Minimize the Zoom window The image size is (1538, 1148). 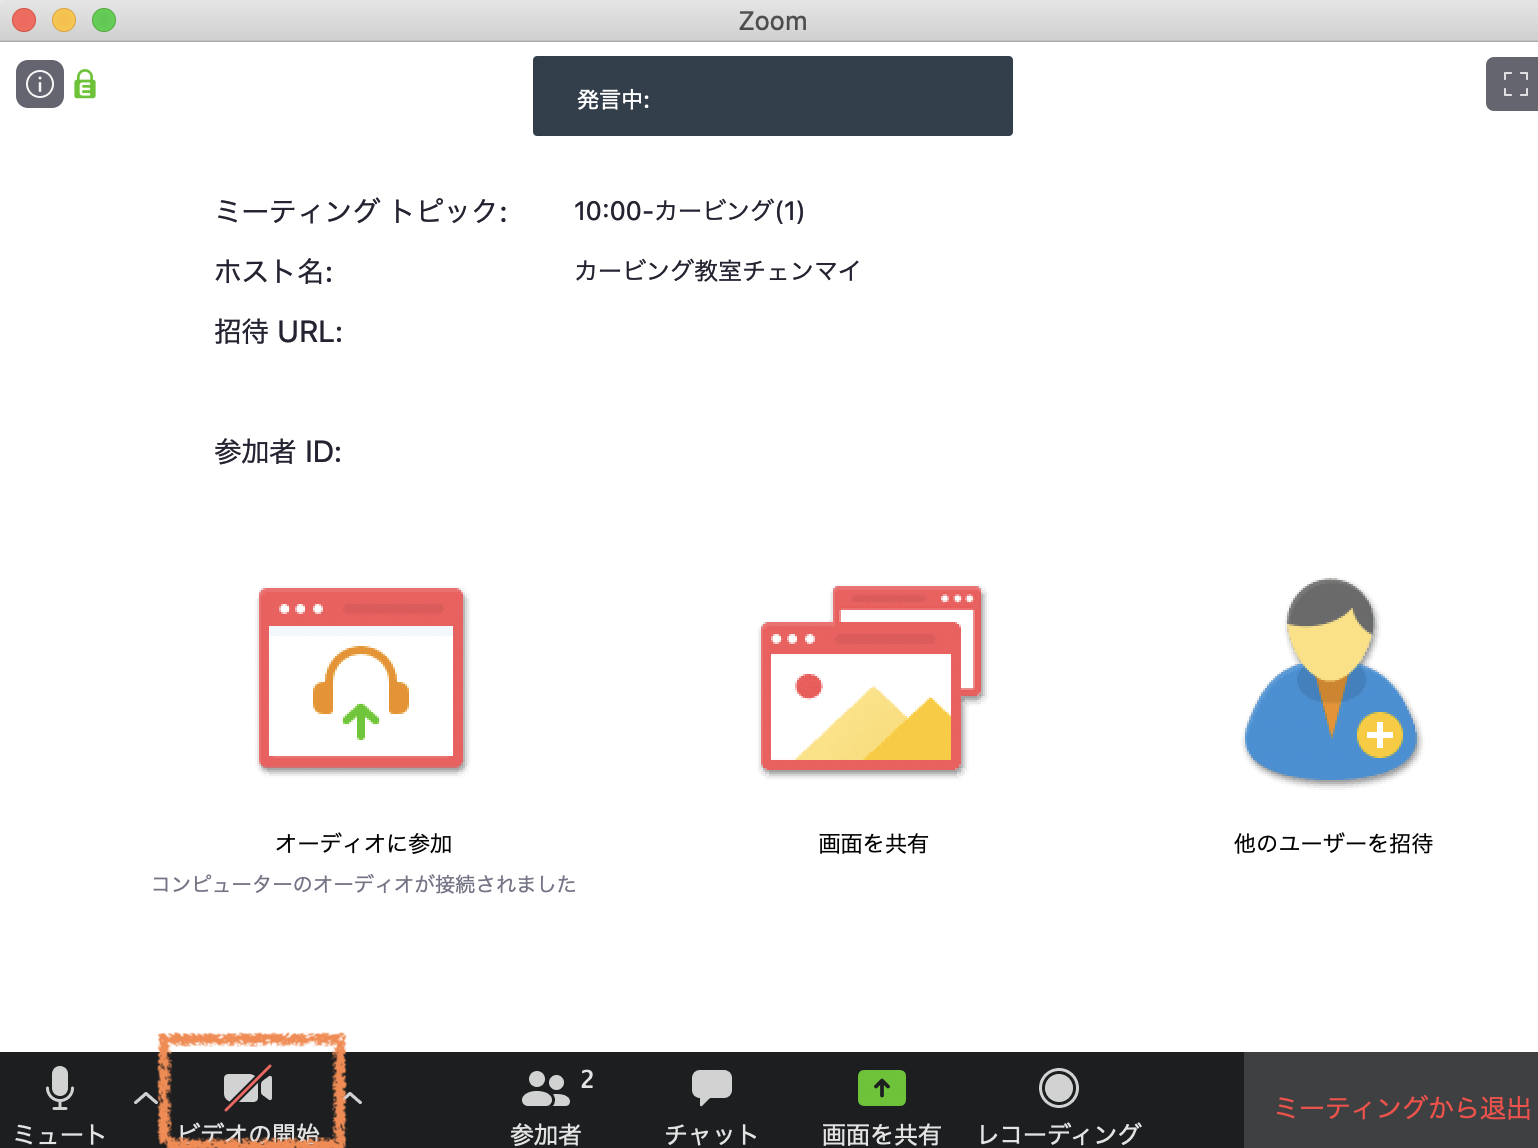point(64,20)
